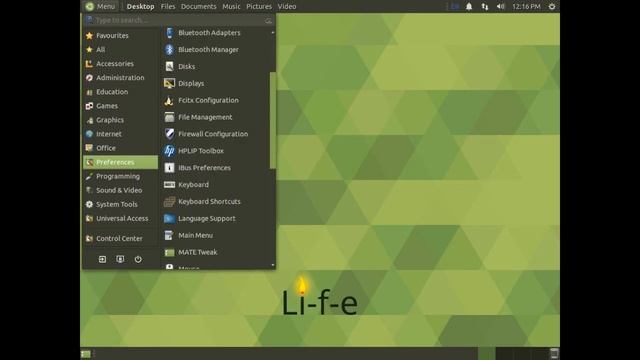Launch HPLIP Toolbox hp icon
This screenshot has height=360, width=640.
click(169, 151)
